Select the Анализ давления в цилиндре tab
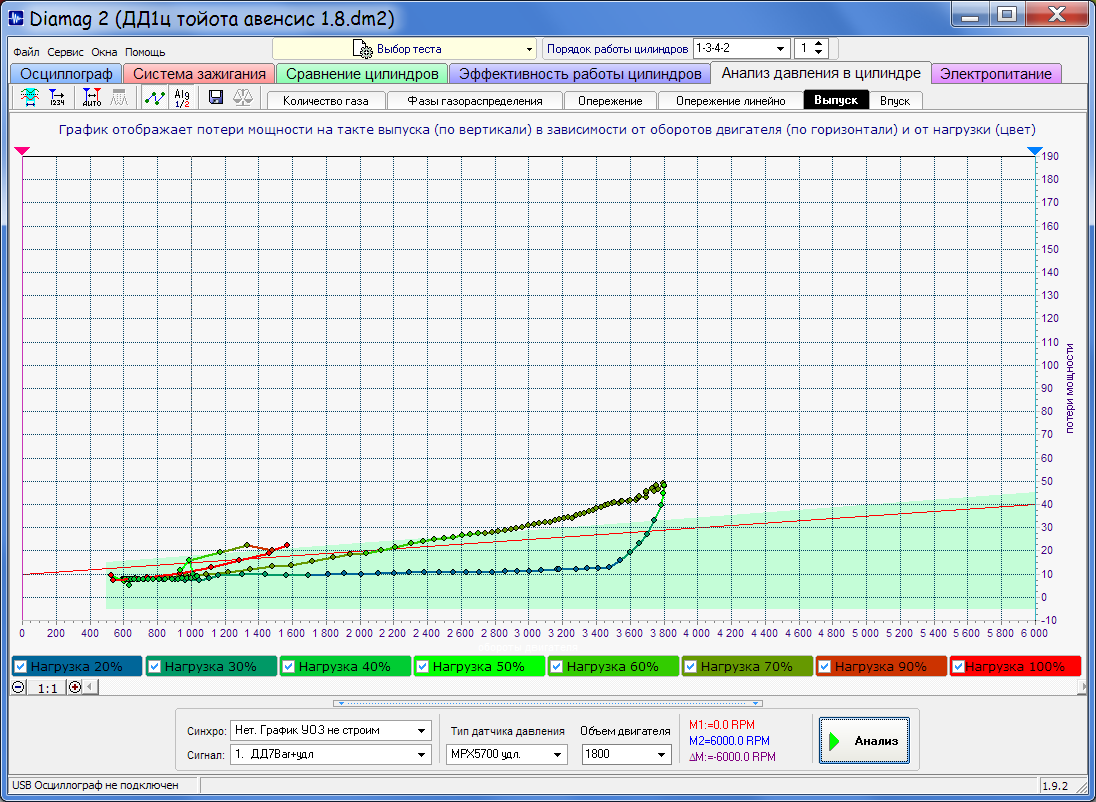1096x802 pixels. point(821,73)
